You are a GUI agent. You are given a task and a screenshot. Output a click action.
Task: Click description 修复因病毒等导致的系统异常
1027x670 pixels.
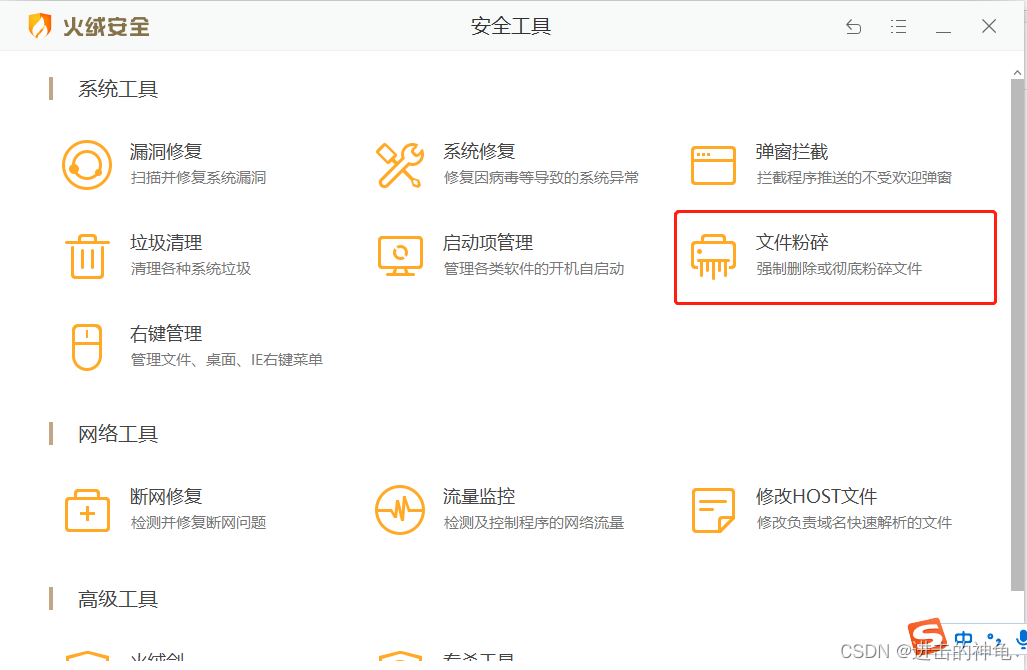(x=541, y=177)
